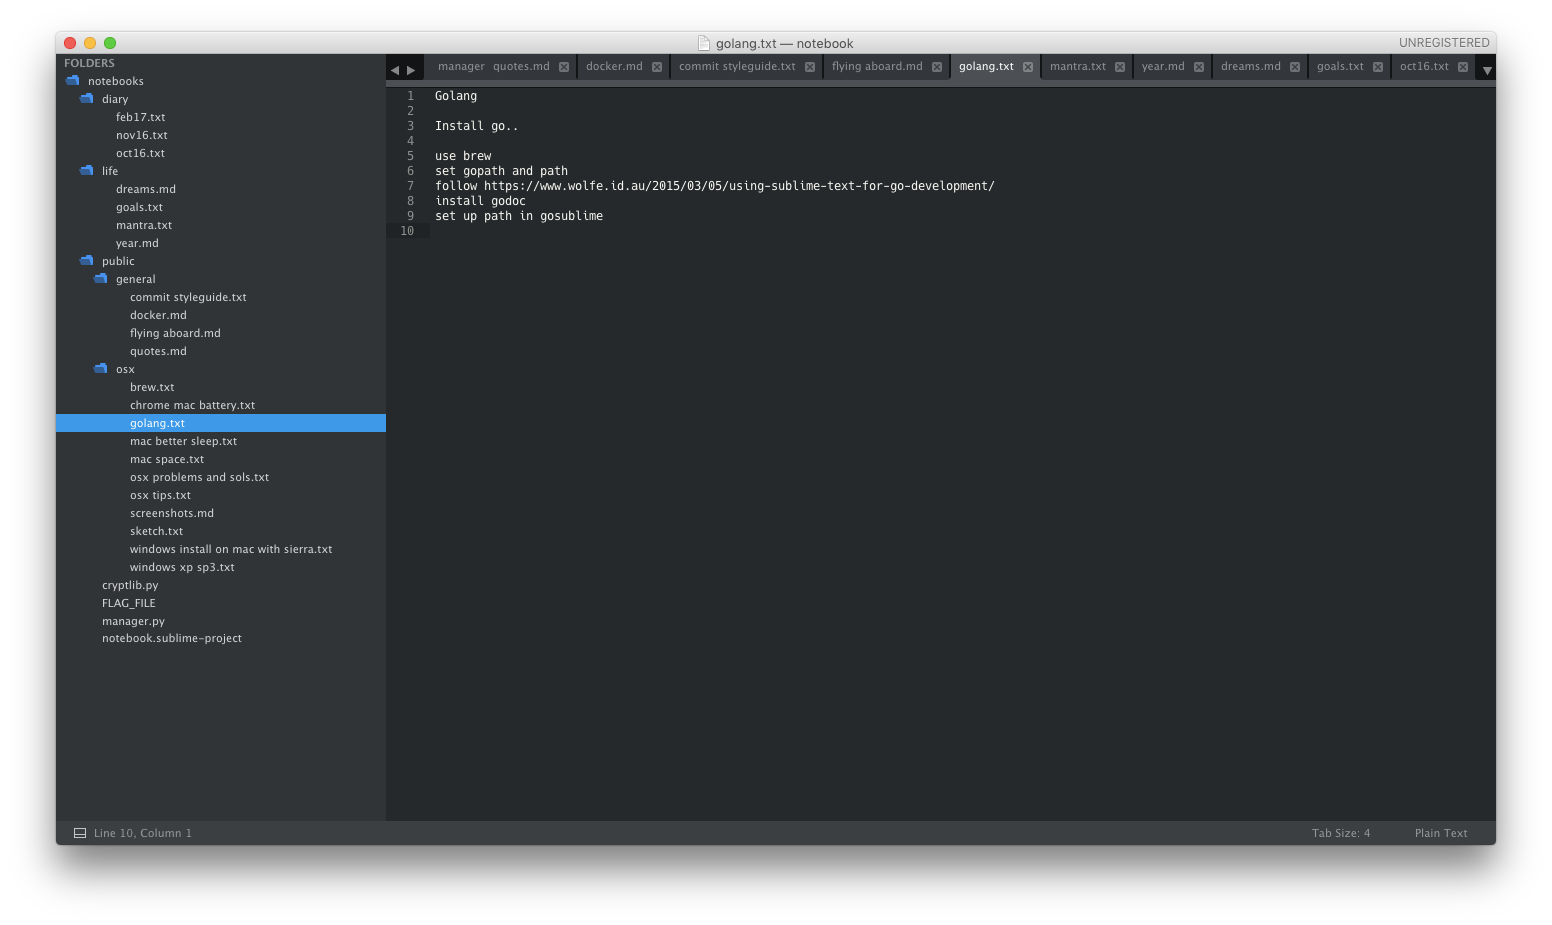Open feb17.txt in sidebar
Viewport: 1552px width, 925px height.
pyautogui.click(x=141, y=117)
